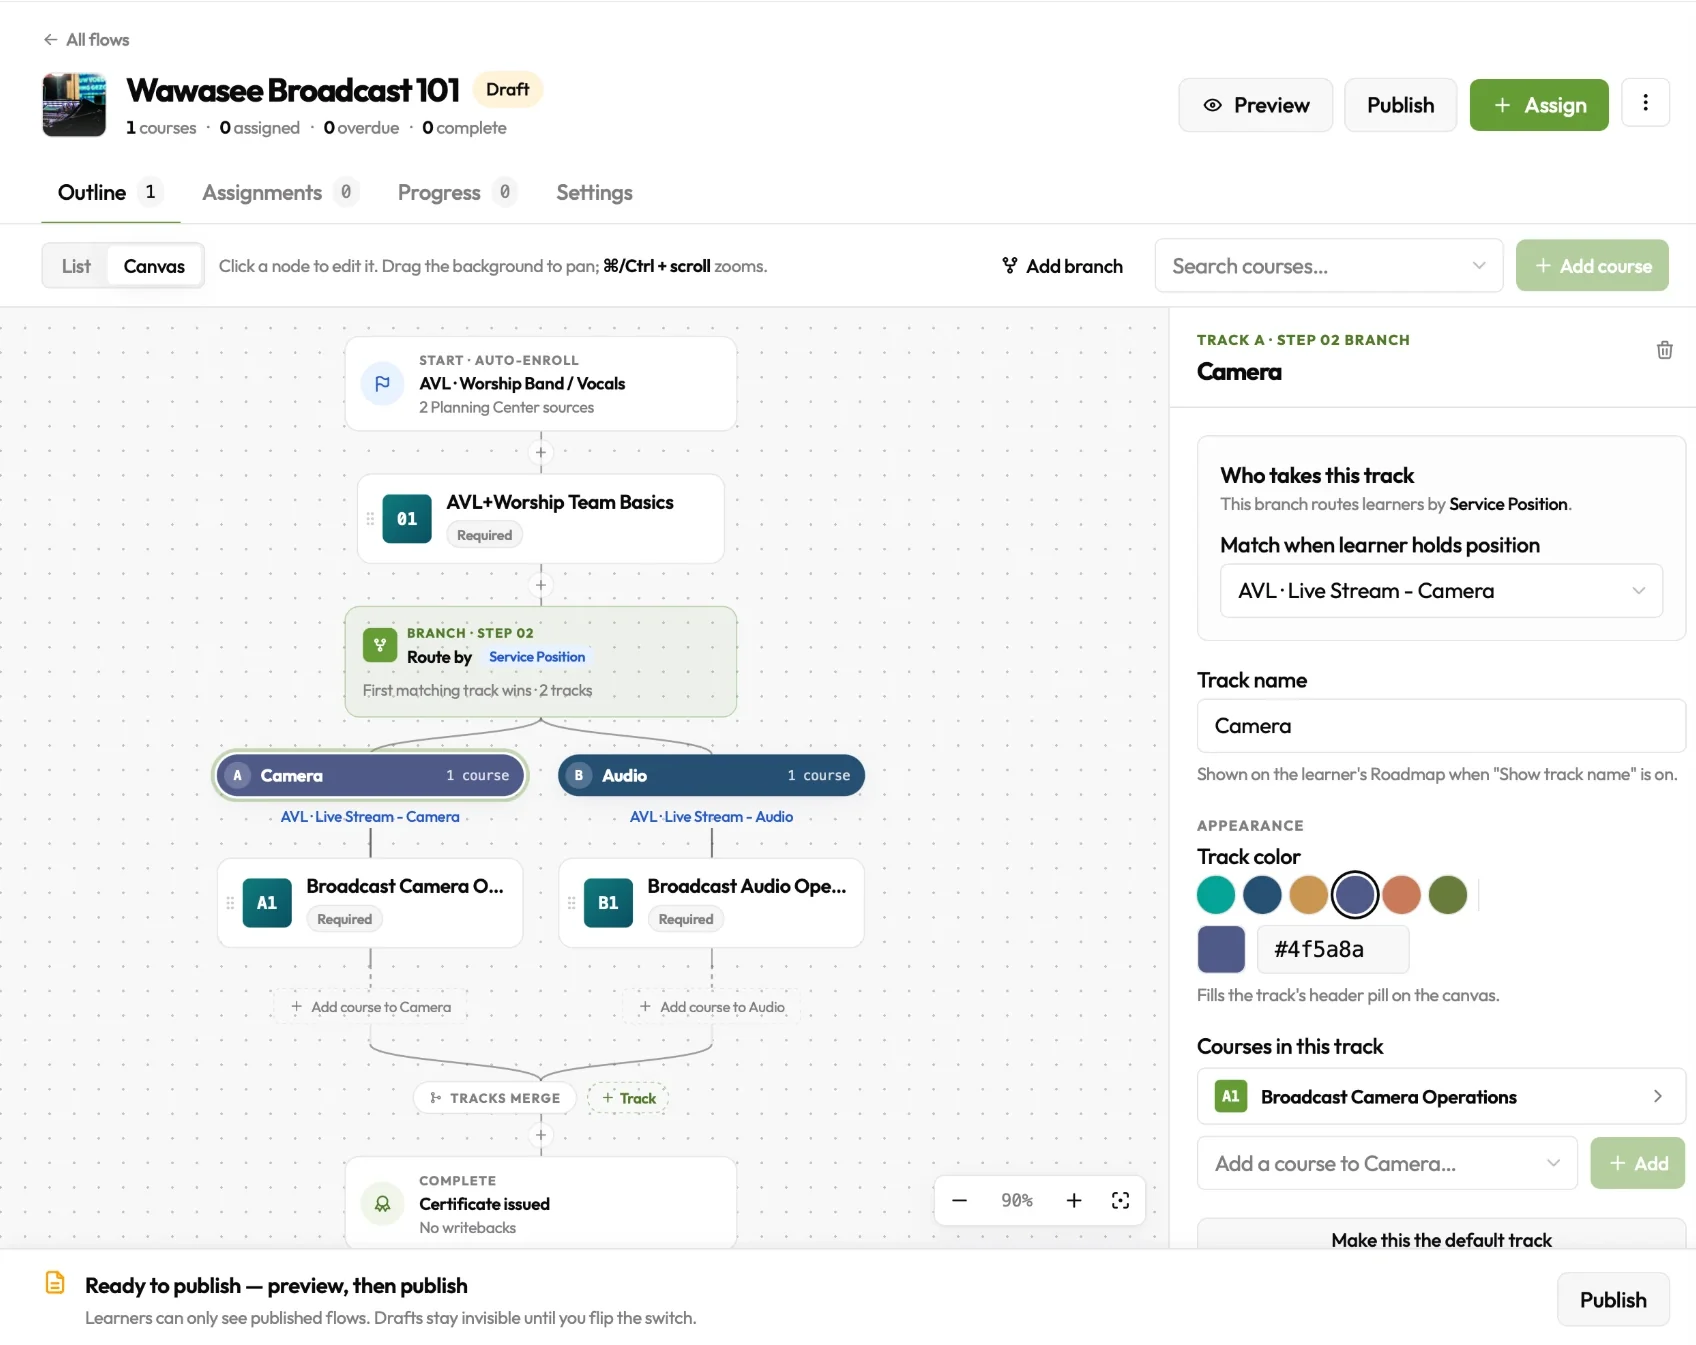Screen dimensions: 1696x1345
Task: Click the 01 badge on AVL+Worship Team Basics
Action: [x=407, y=518]
